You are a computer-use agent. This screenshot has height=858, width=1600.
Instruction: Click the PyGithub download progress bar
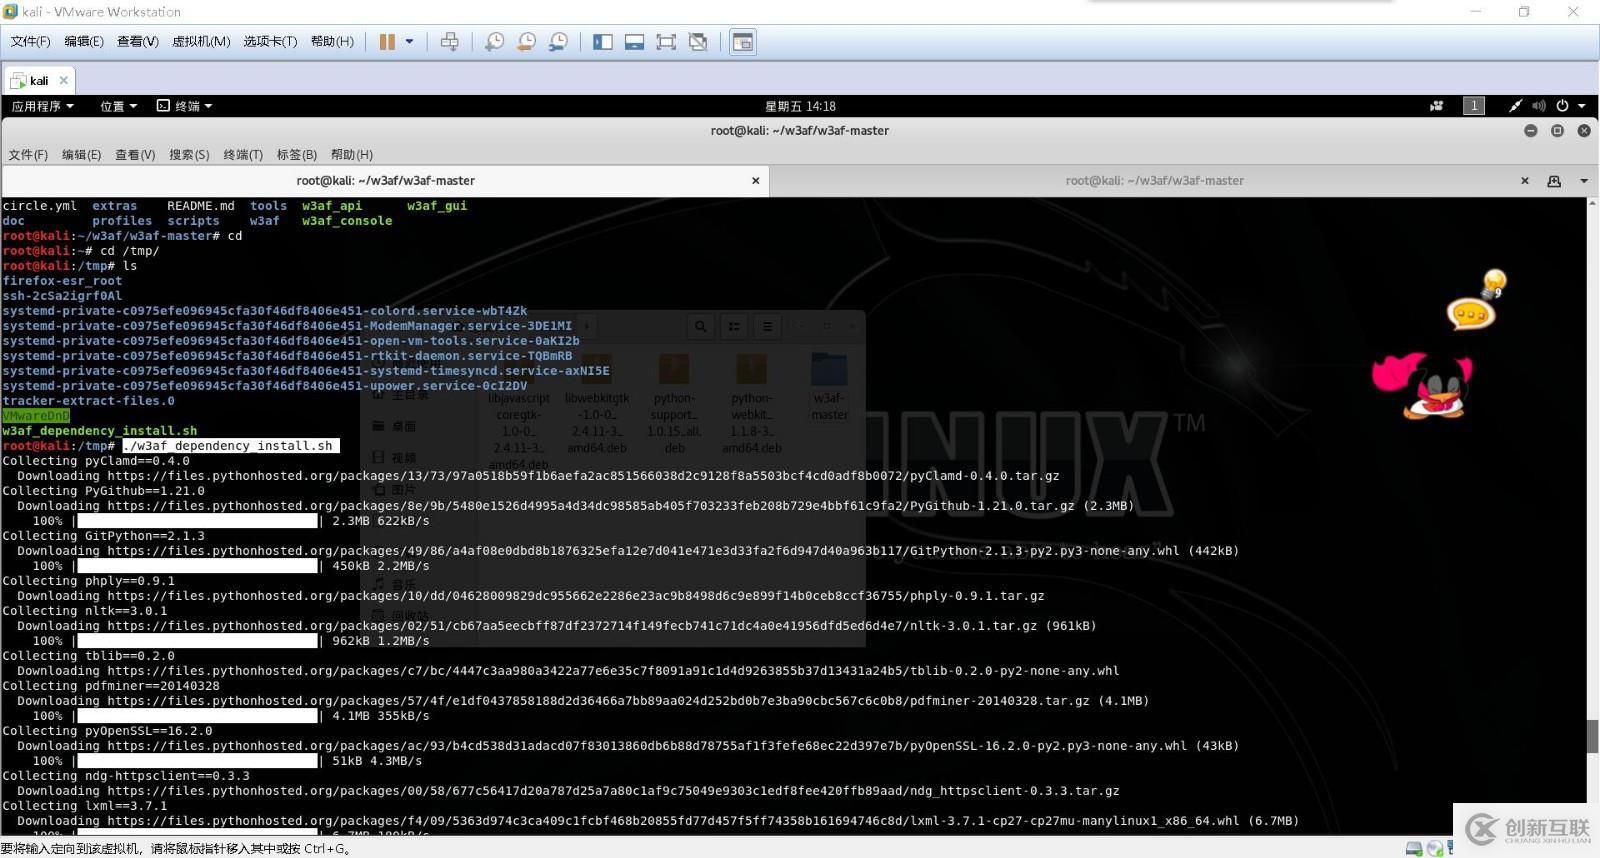[197, 521]
